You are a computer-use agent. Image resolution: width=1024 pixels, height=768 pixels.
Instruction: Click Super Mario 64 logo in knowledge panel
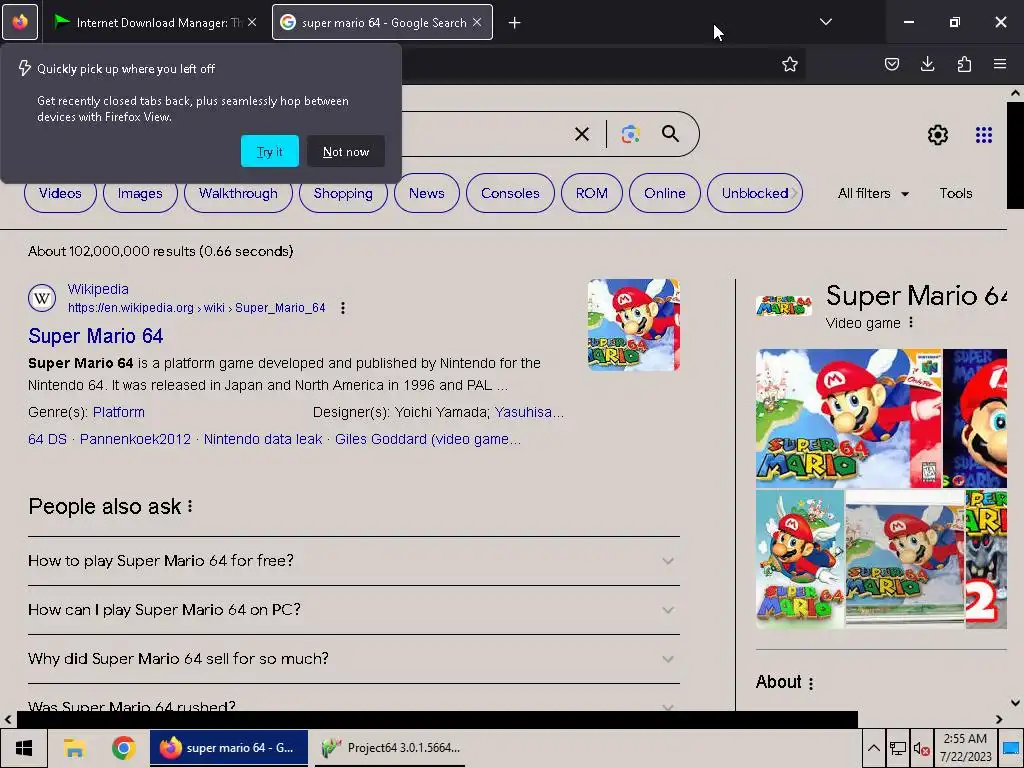tap(784, 305)
